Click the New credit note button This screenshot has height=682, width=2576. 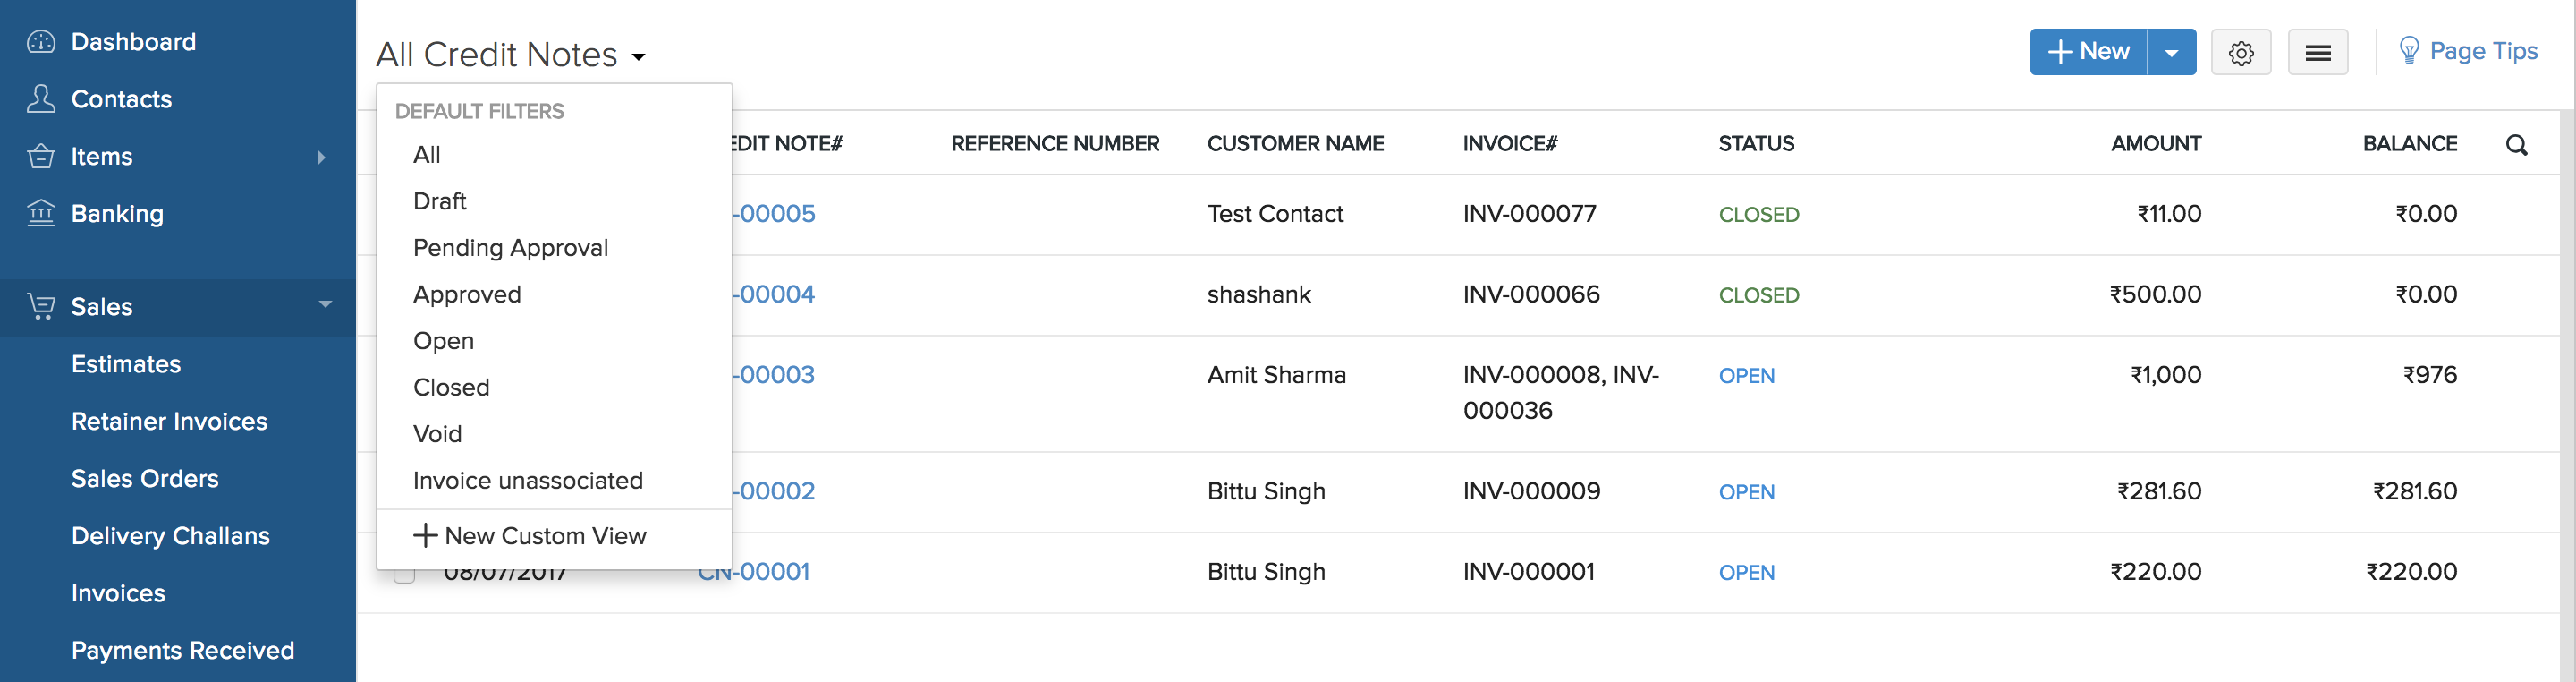pos(2088,52)
